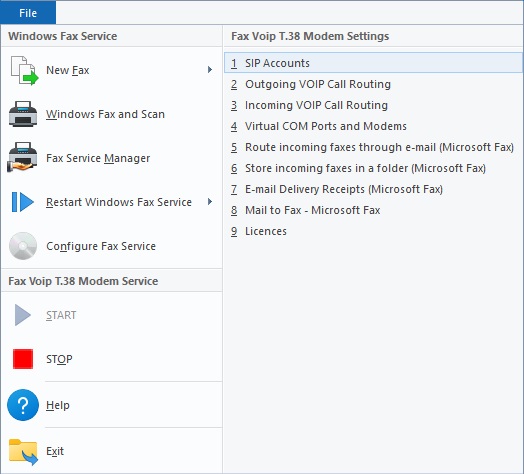Open Outgoing VOIP Call Routing settings
This screenshot has height=474, width=524.
(x=373, y=84)
